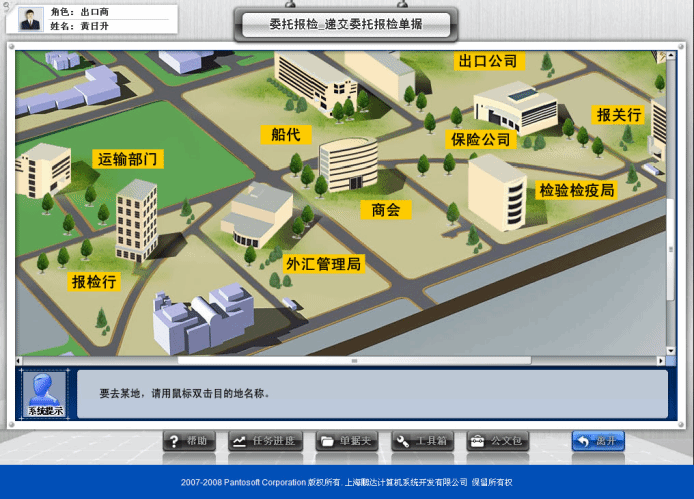Click the 报检行 location label
Image resolution: width=694 pixels, height=499 pixels.
point(94,282)
